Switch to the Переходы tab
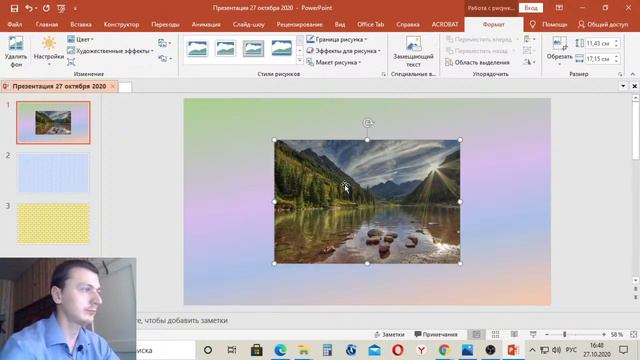640x360 pixels. pyautogui.click(x=165, y=24)
